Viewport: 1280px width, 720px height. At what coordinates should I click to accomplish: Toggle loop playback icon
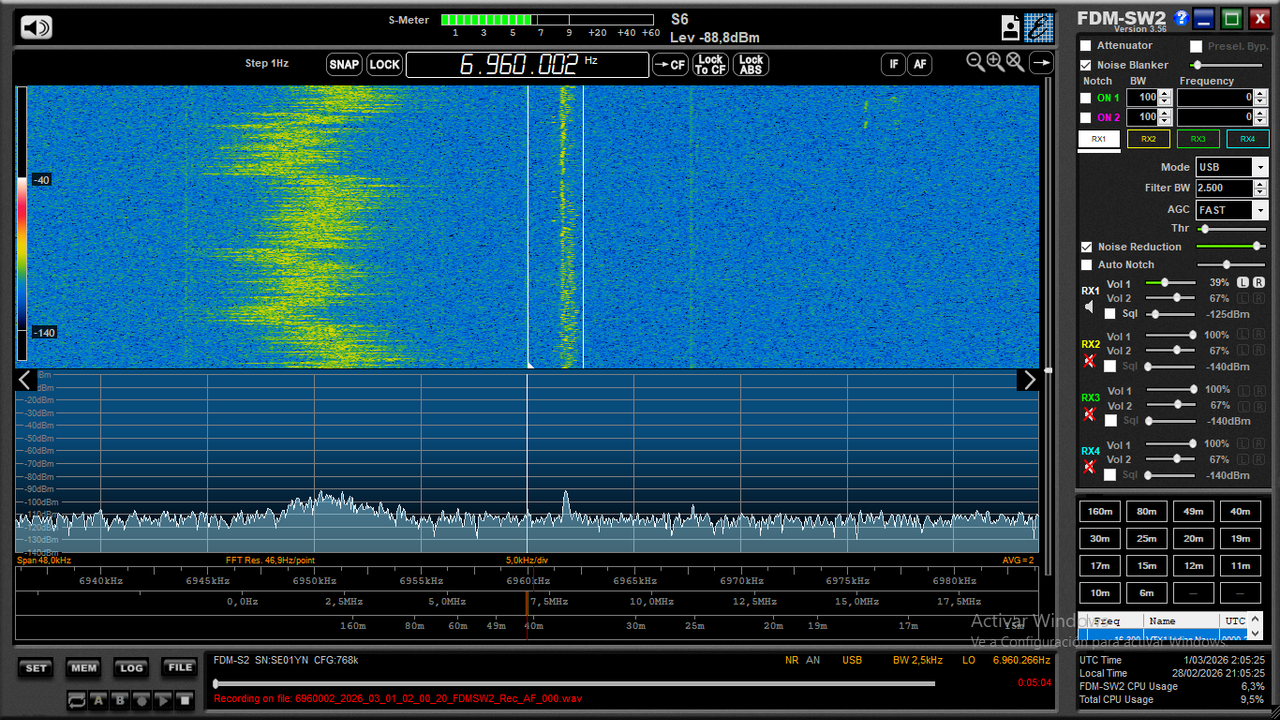[77, 700]
